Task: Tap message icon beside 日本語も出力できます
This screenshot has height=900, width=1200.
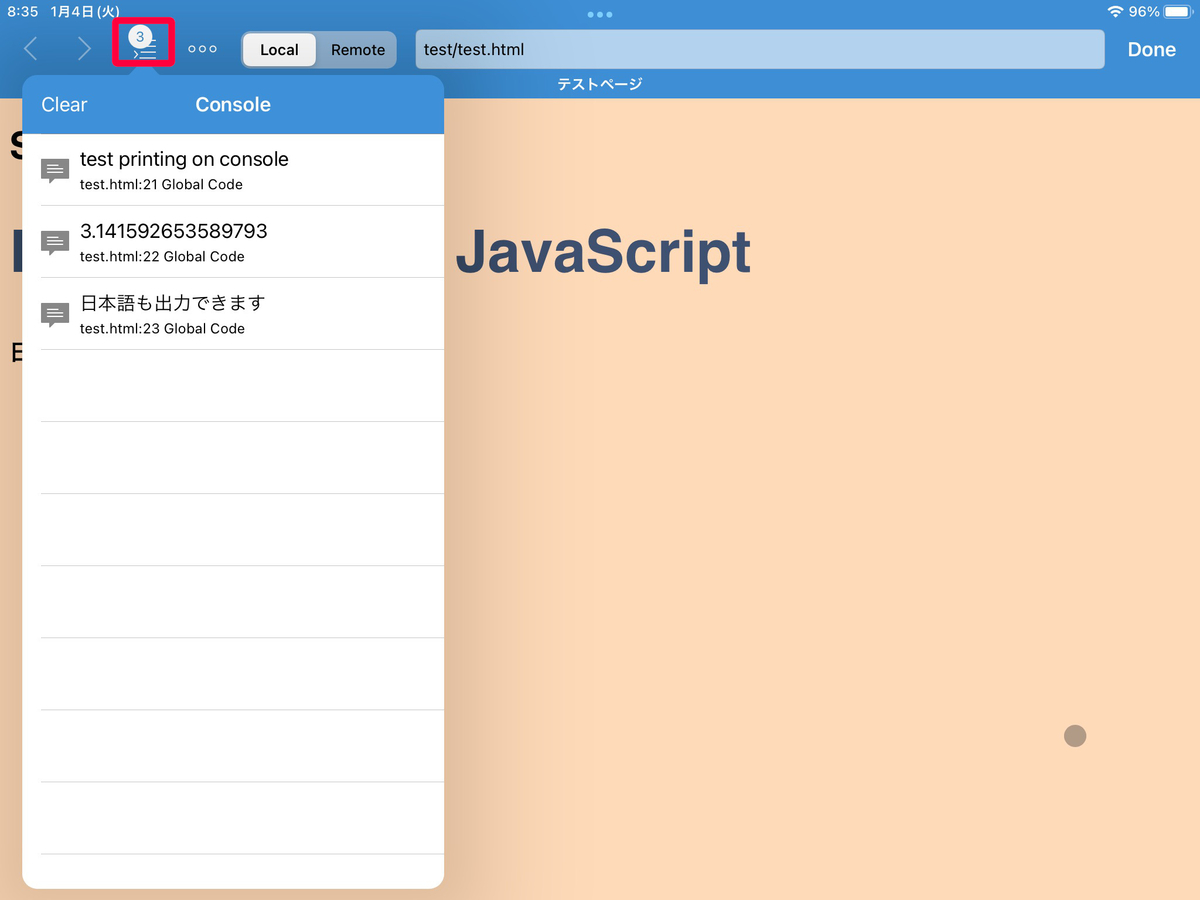Action: [x=55, y=315]
